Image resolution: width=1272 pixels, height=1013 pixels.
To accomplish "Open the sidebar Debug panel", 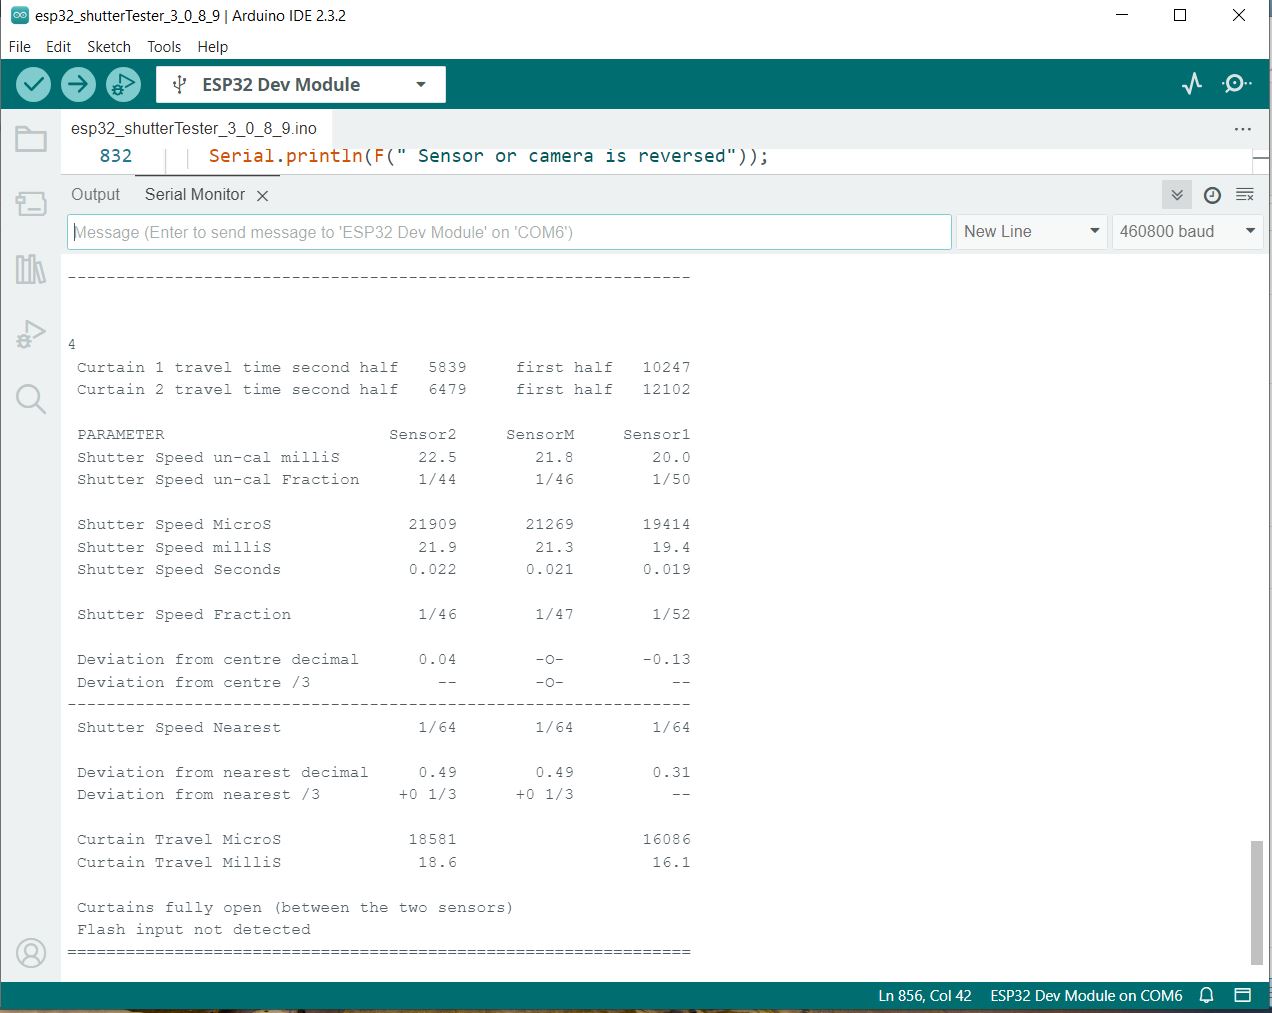I will tap(31, 334).
